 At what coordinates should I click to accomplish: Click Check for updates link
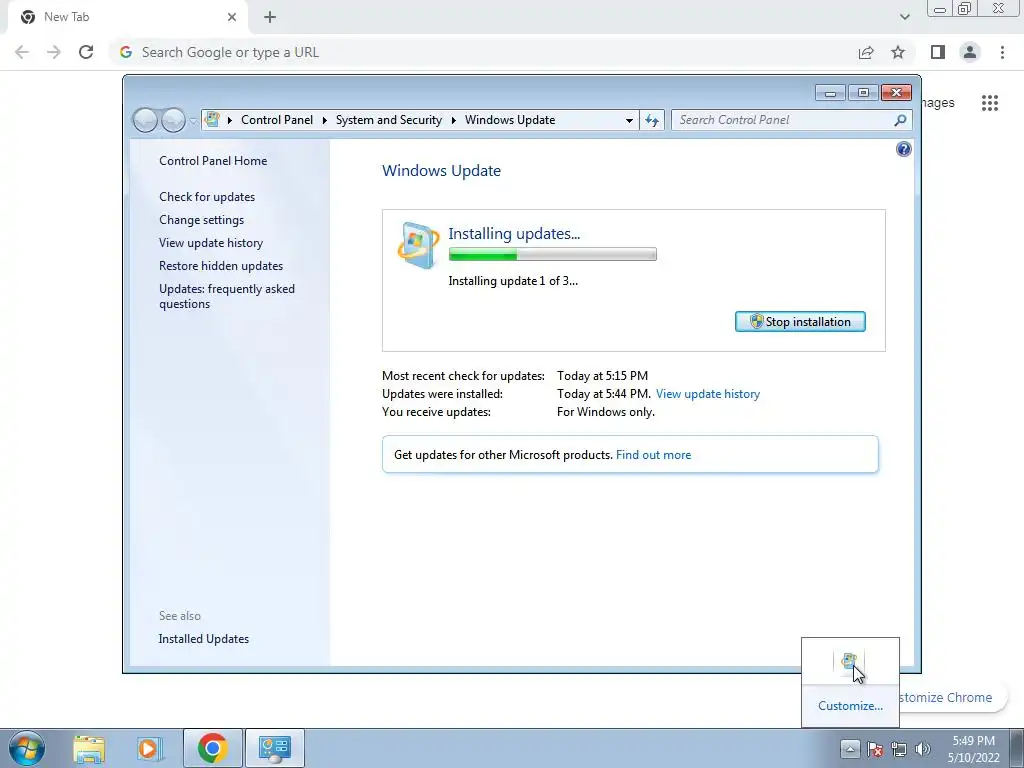click(207, 197)
